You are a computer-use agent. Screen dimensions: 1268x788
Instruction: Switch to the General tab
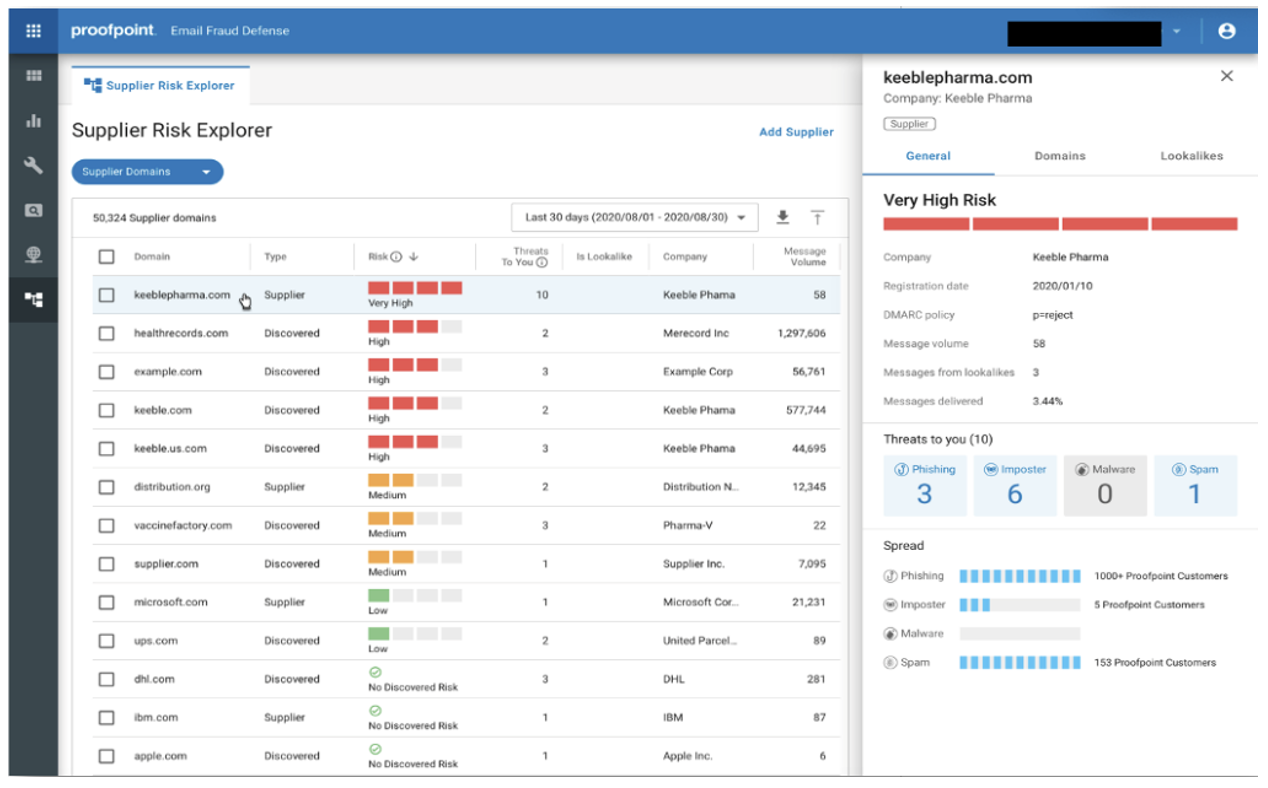(x=928, y=156)
